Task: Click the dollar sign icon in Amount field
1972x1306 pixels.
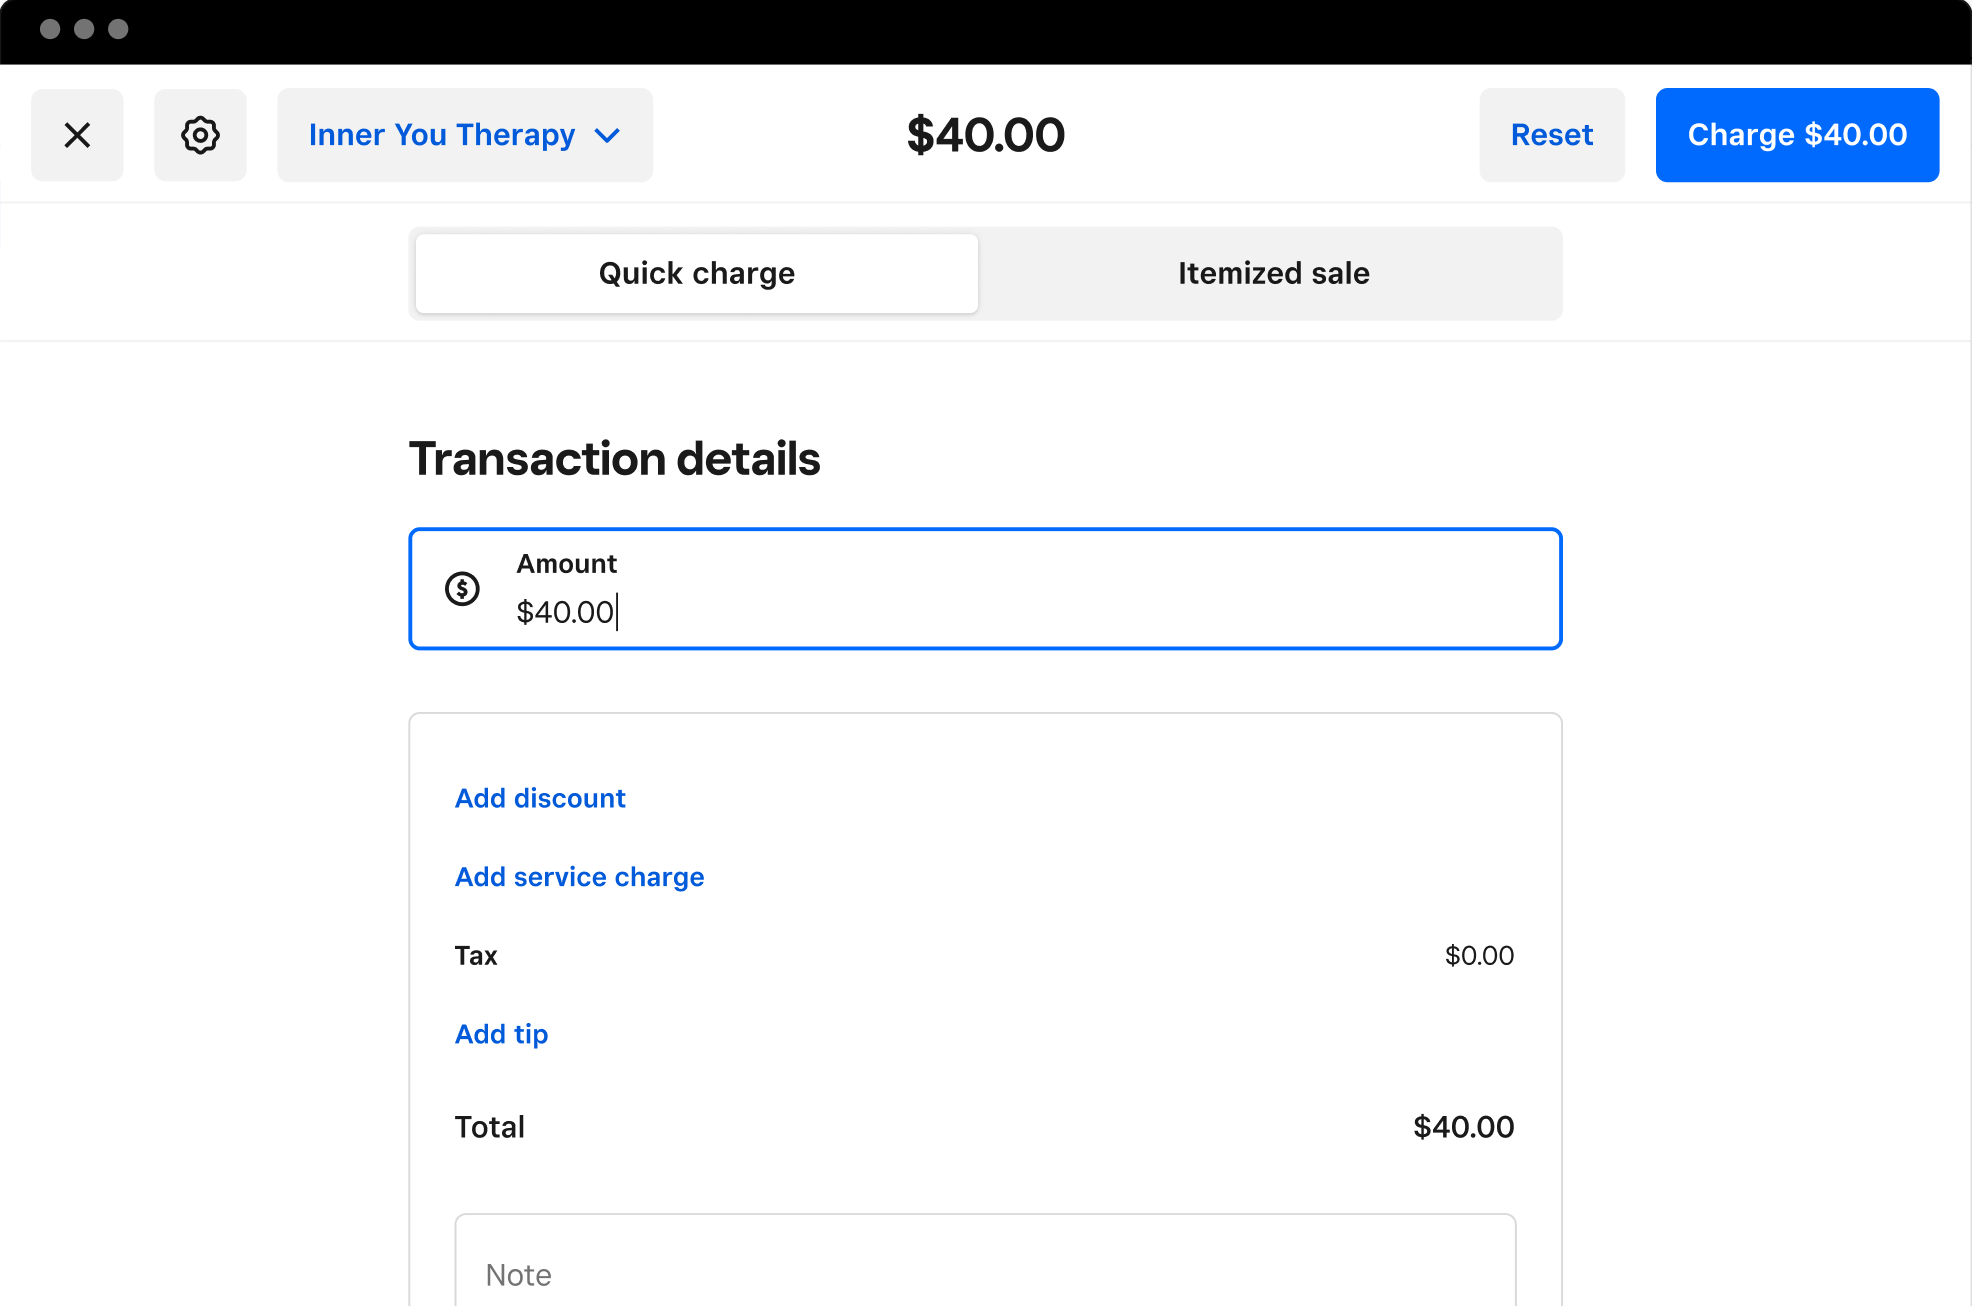Action: click(x=461, y=588)
